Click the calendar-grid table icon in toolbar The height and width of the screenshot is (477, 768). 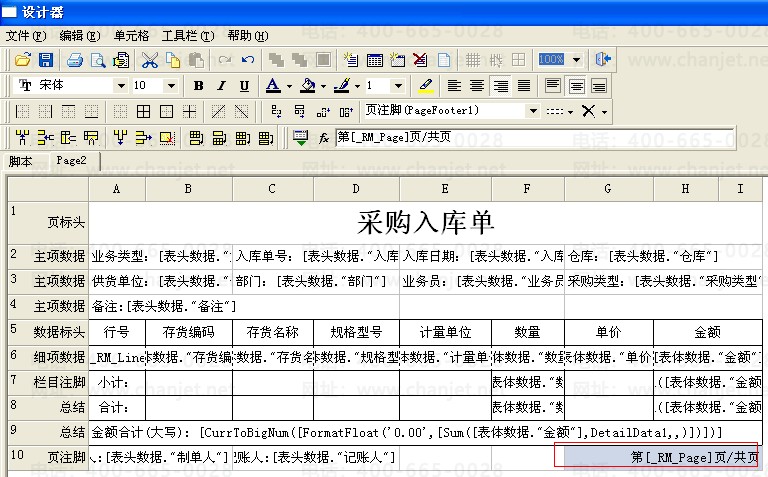click(x=375, y=60)
